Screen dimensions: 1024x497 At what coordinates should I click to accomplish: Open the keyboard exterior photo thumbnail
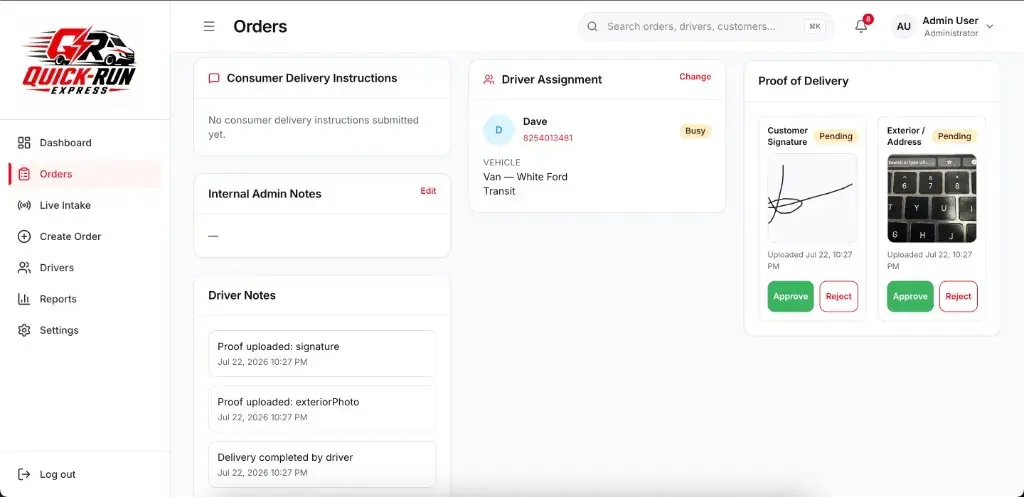pos(932,199)
